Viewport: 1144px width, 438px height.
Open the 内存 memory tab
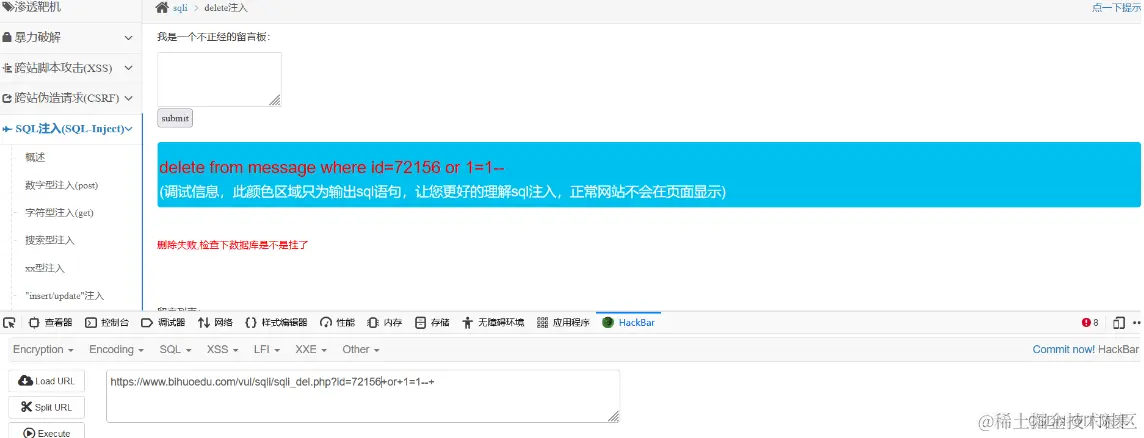point(384,323)
